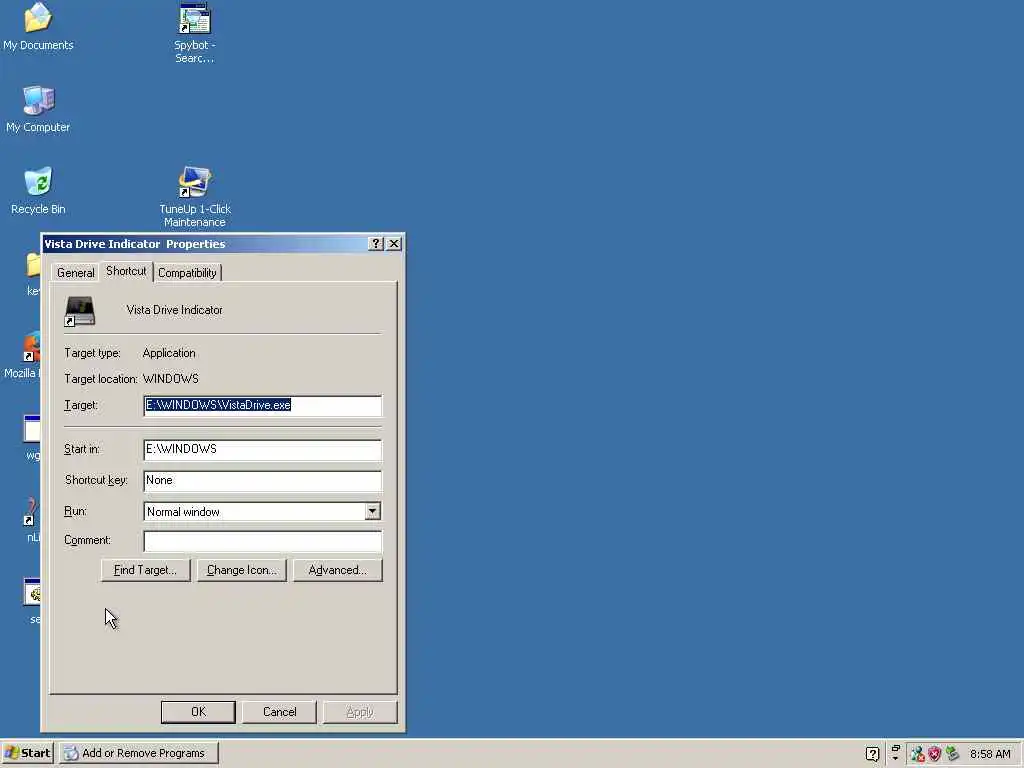Viewport: 1024px width, 768px height.
Task: Click into the Comment field
Action: [x=263, y=541]
